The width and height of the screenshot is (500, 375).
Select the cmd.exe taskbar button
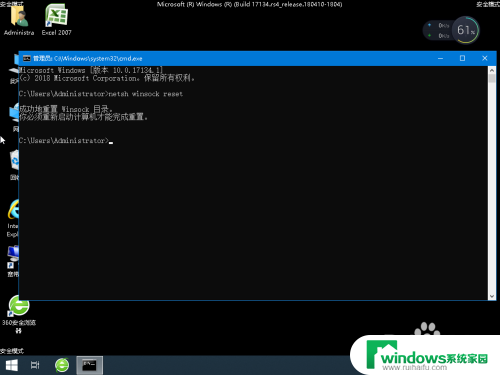pos(89,365)
